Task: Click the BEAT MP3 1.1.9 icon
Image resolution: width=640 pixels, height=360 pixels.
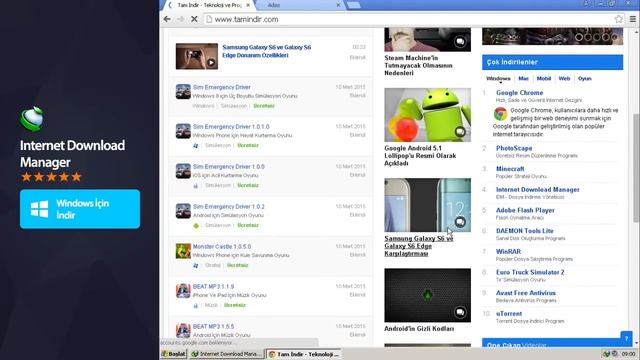Action: 183,291
